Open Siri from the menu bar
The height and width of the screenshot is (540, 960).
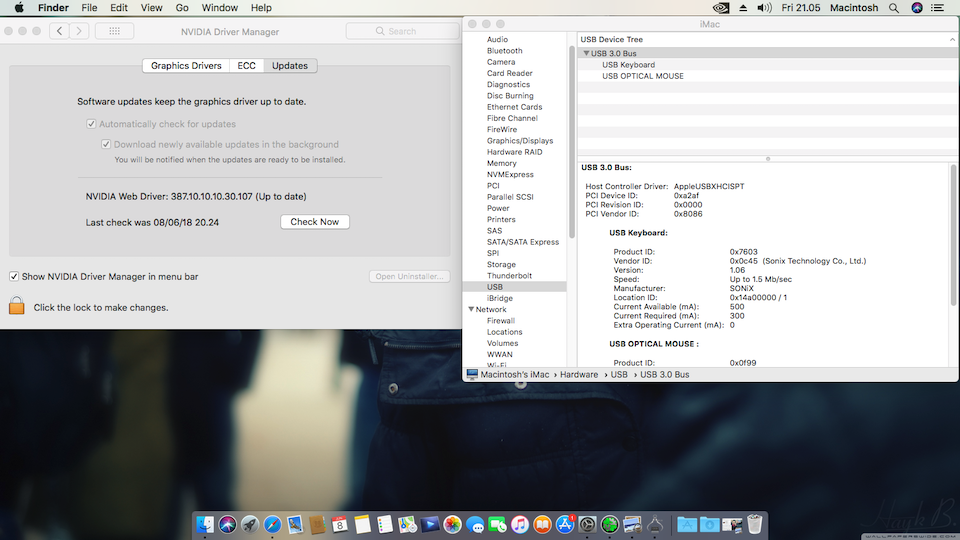click(x=918, y=8)
